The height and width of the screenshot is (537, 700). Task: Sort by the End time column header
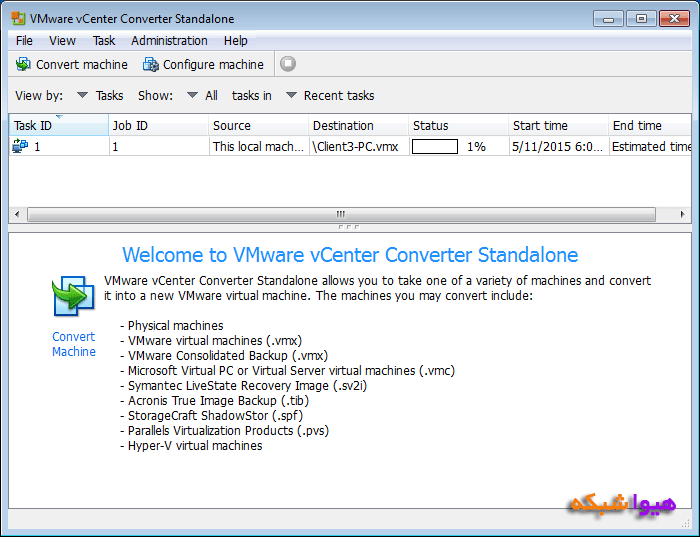point(650,125)
